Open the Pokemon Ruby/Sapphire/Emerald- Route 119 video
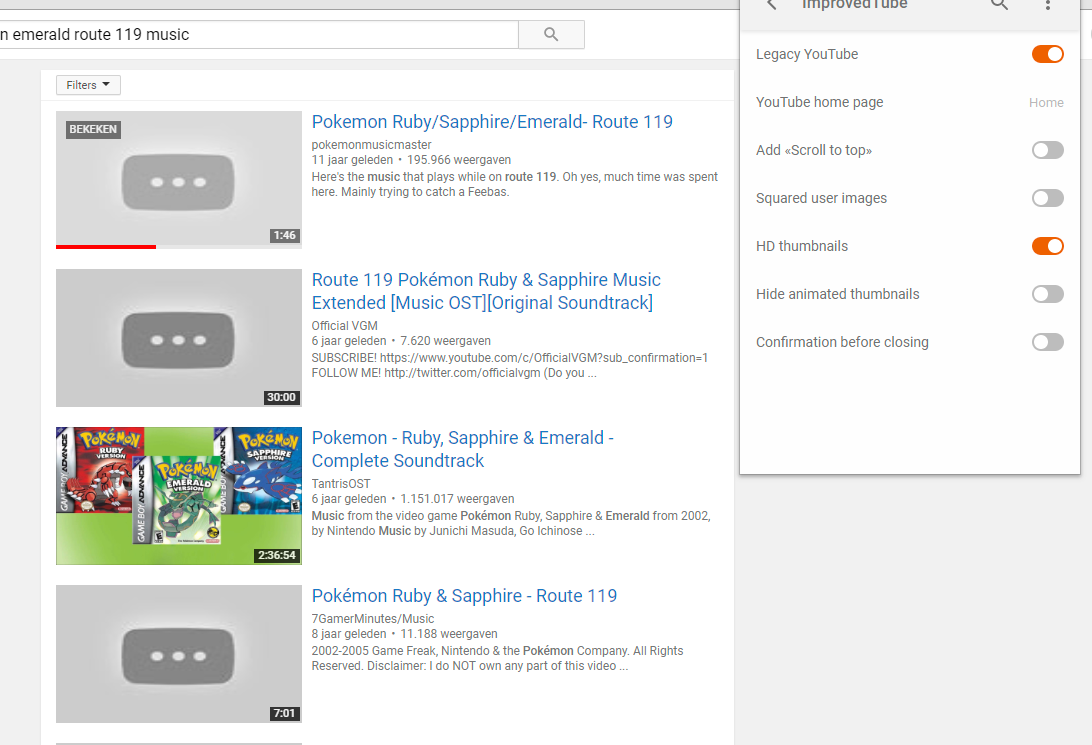This screenshot has width=1092, height=745. 492,121
